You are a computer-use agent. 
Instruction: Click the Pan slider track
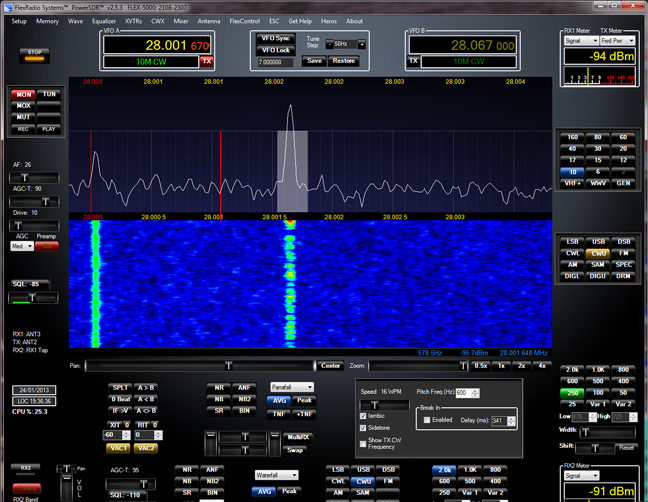point(199,366)
